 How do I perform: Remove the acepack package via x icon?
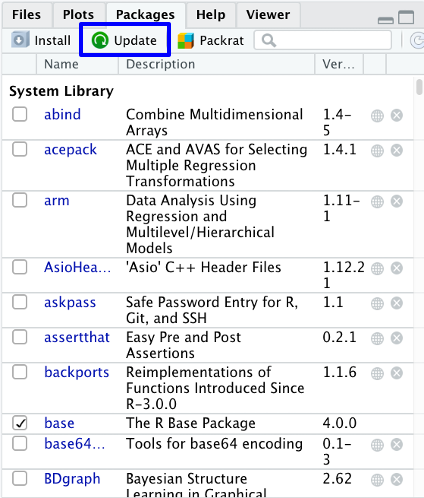pos(397,150)
